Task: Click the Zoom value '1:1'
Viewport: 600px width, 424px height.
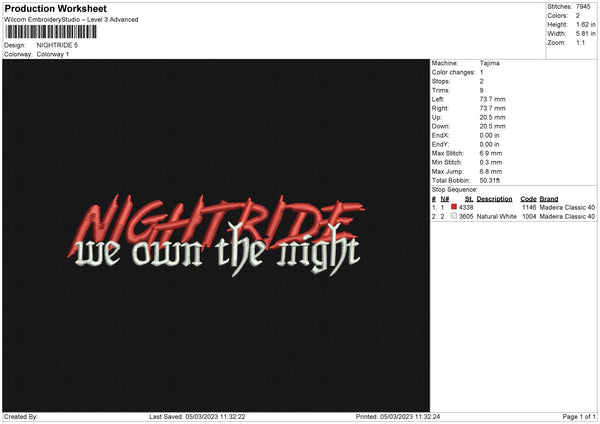Action: pyautogui.click(x=580, y=42)
